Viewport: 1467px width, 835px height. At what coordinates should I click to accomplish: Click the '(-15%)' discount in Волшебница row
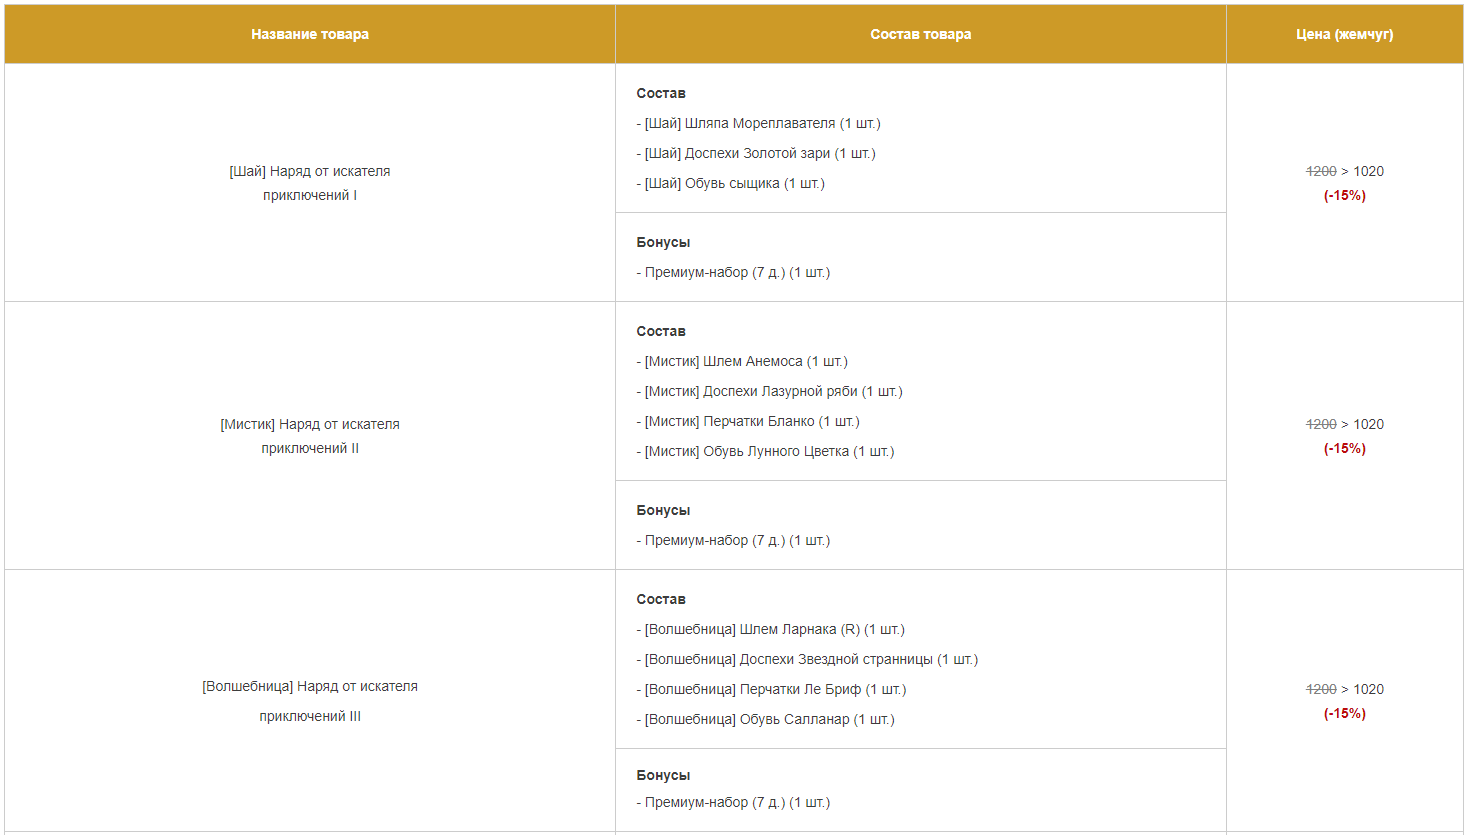pos(1345,713)
